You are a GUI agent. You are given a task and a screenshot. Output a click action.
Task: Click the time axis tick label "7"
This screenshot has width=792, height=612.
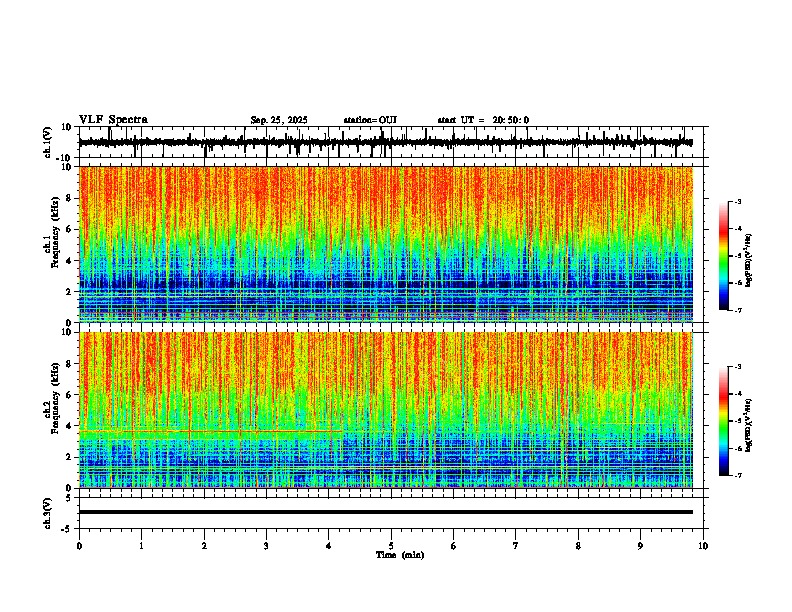tap(516, 546)
